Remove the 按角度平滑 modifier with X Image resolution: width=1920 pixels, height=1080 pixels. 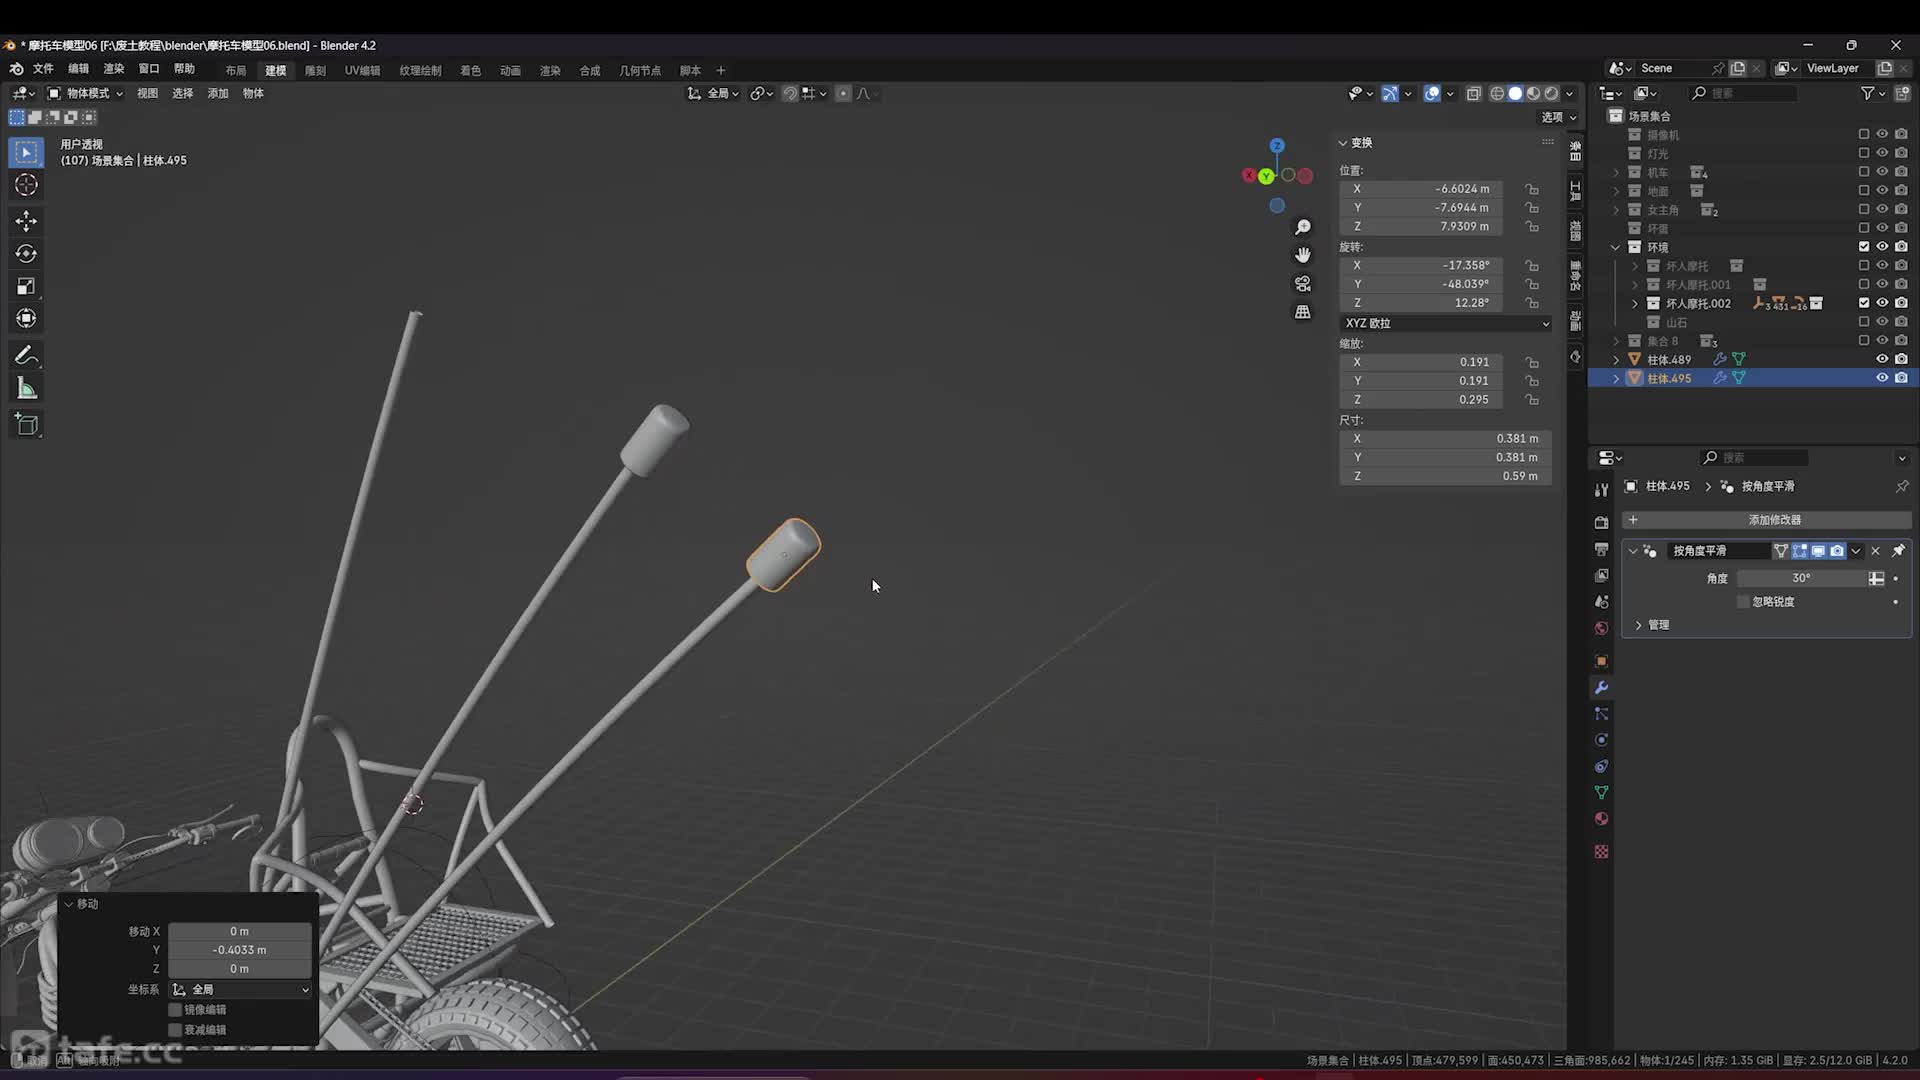click(x=1876, y=551)
